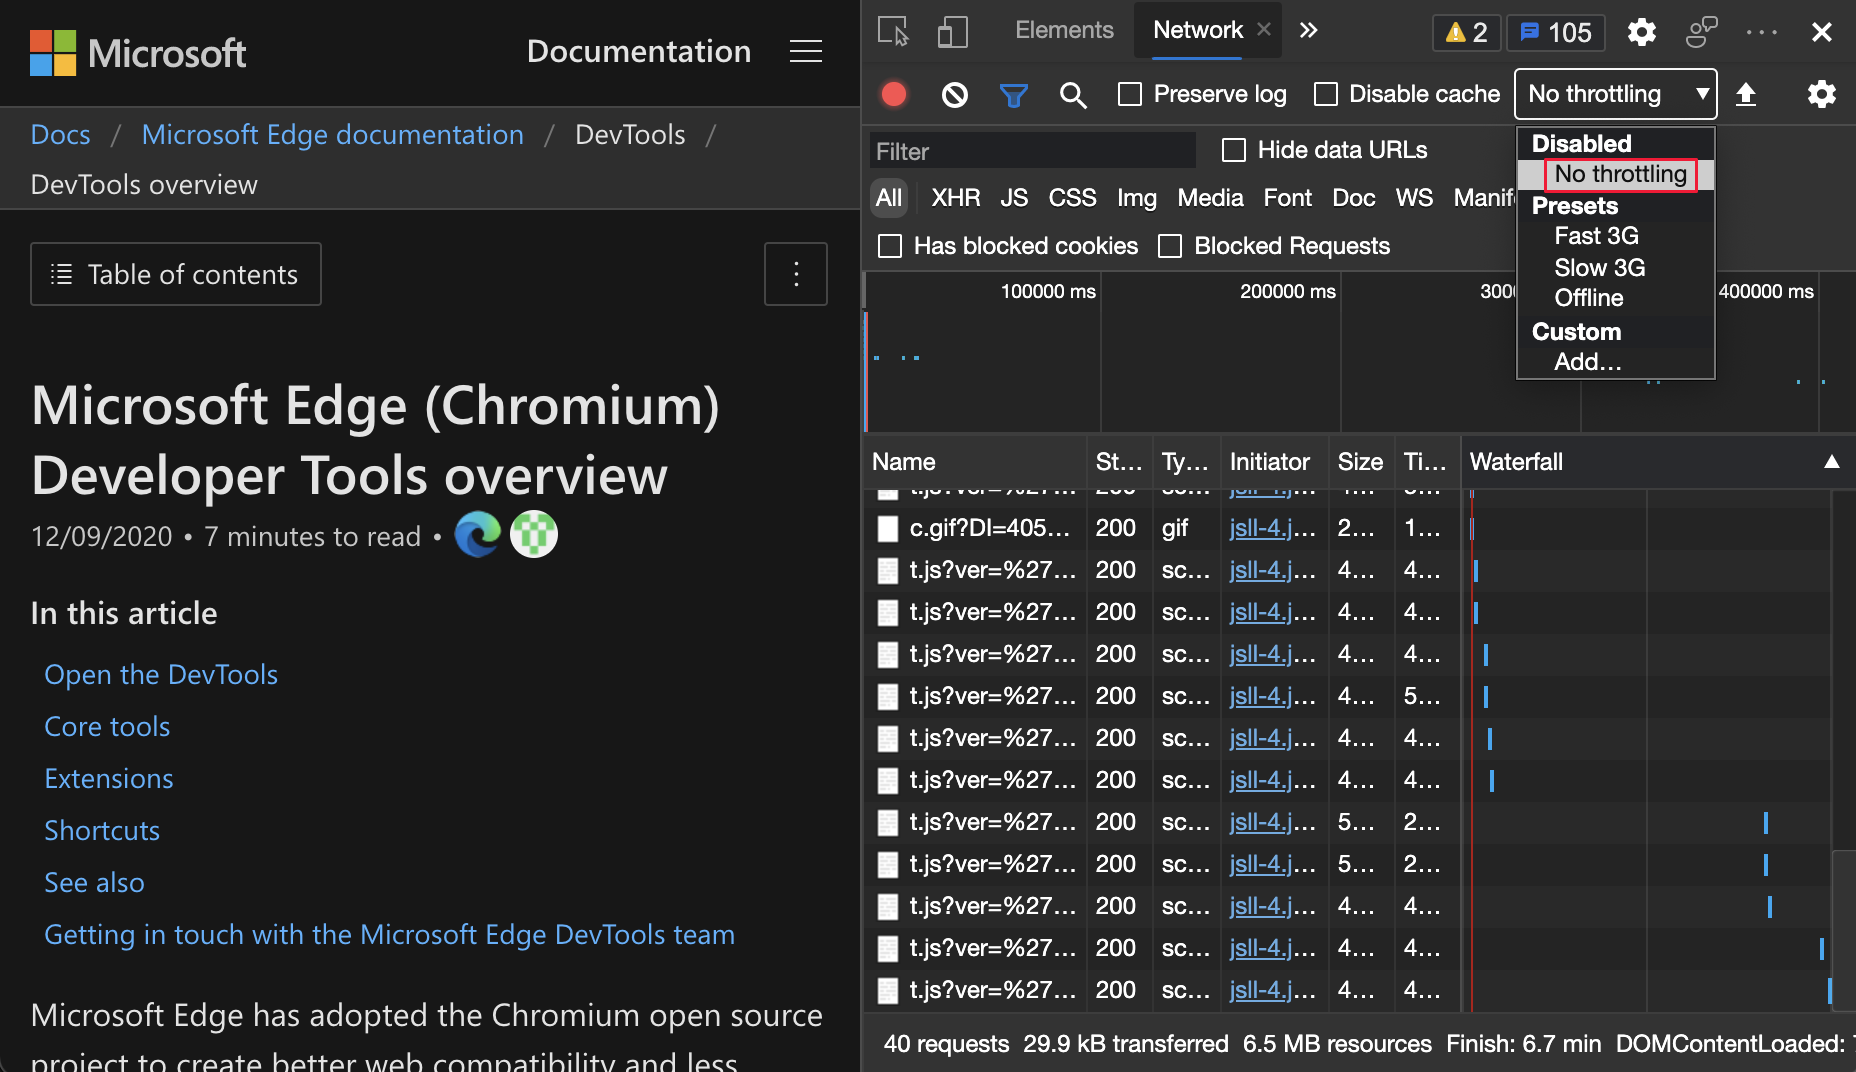Open Network panel settings gear
The width and height of the screenshot is (1856, 1072).
tap(1821, 94)
